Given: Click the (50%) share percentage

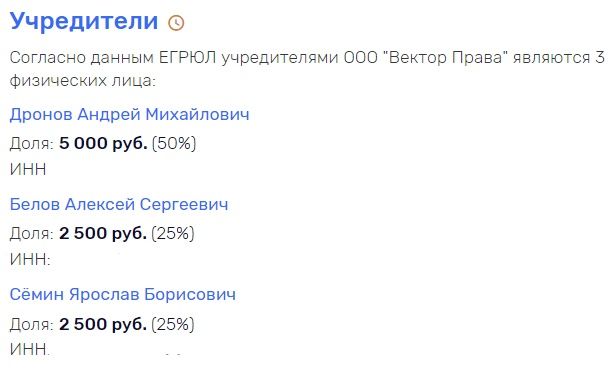Looking at the screenshot, I should pos(174,143).
